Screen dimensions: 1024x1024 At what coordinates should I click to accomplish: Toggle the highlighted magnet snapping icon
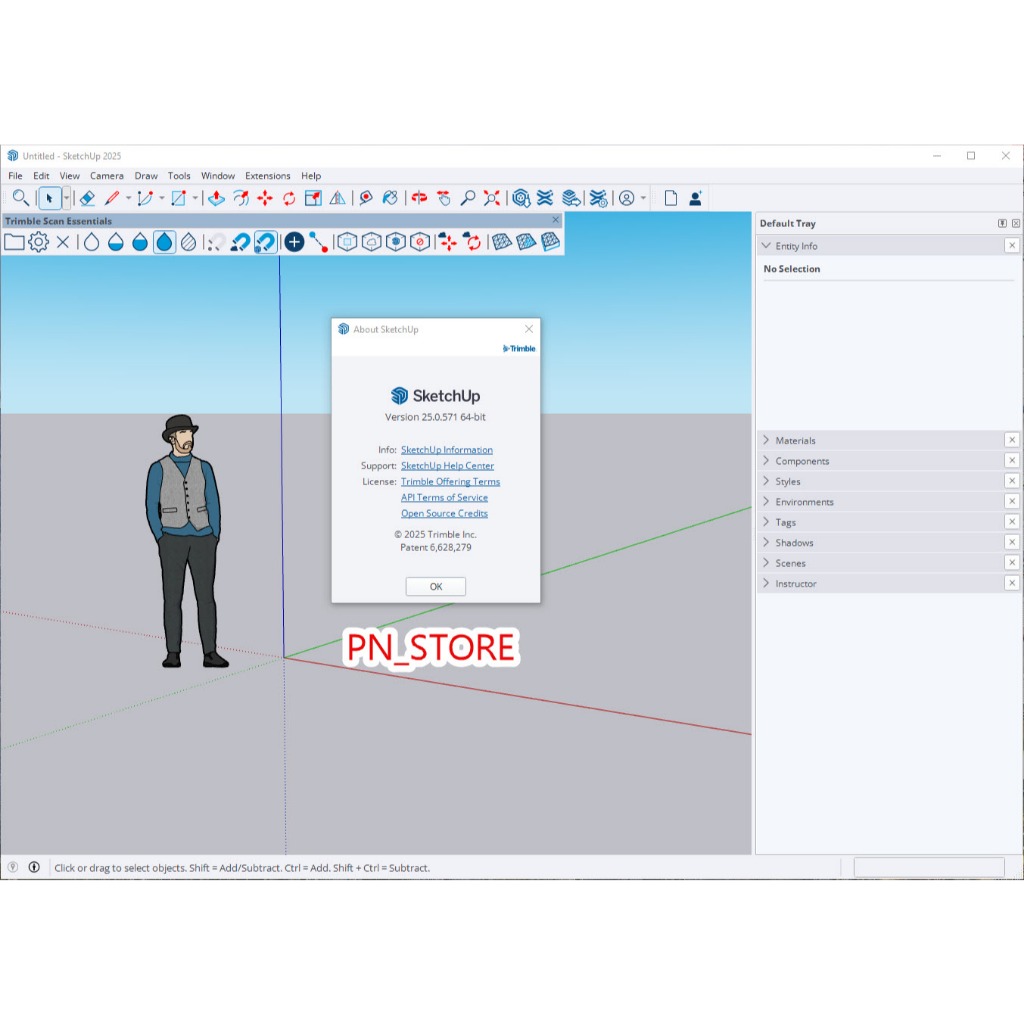tap(265, 242)
